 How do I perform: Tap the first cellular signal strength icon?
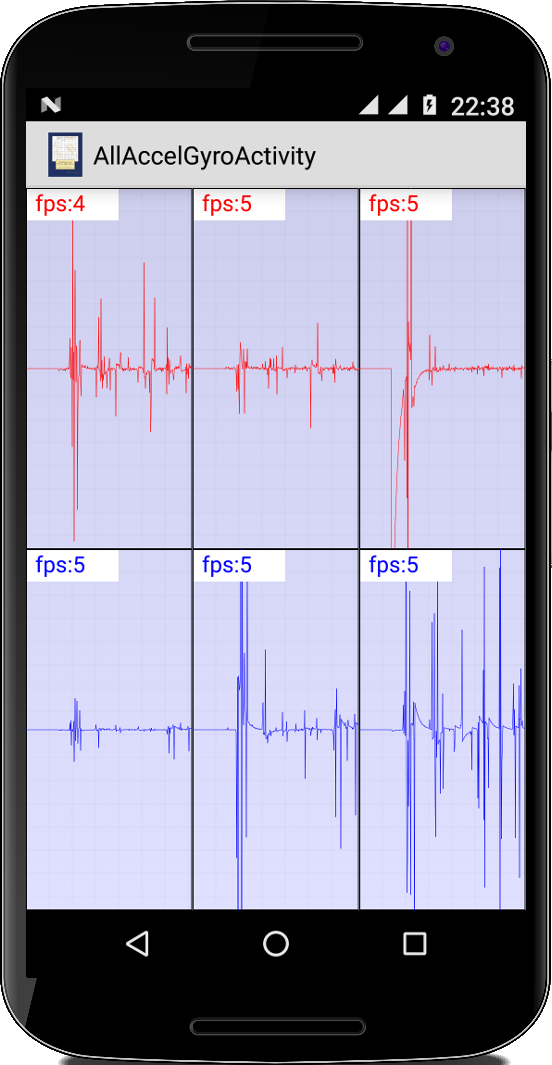pyautogui.click(x=369, y=105)
